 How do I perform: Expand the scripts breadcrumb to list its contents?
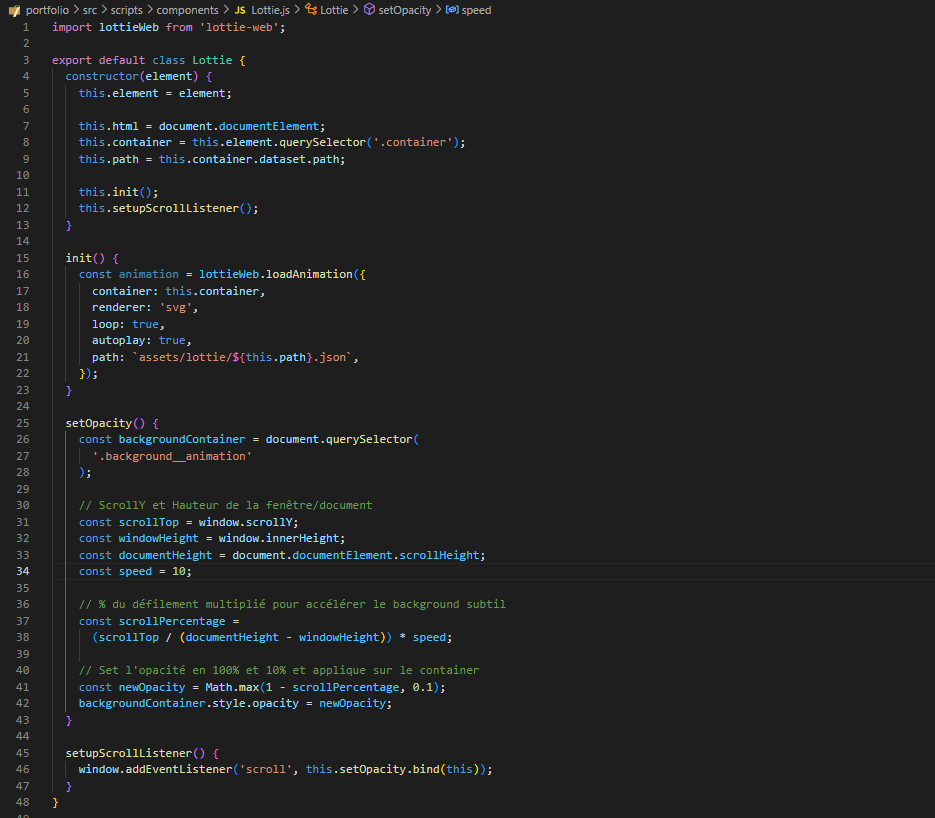click(x=126, y=10)
